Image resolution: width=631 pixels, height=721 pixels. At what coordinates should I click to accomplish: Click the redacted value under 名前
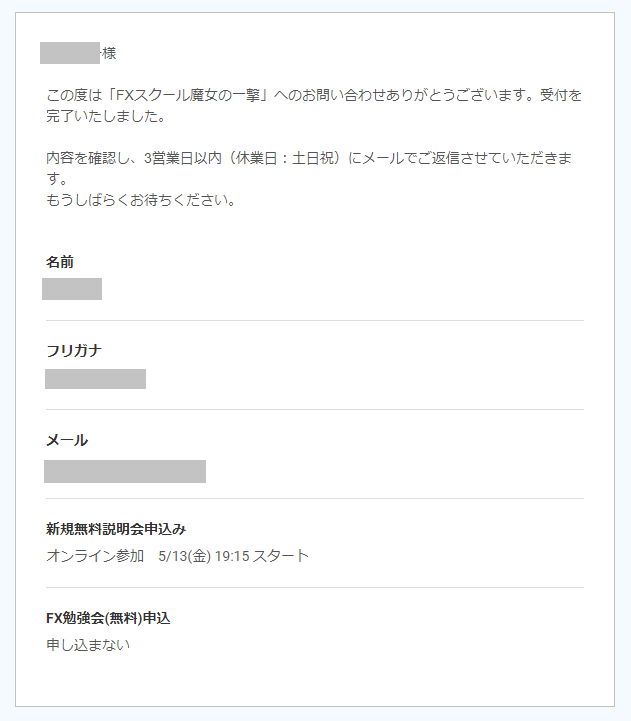pos(72,289)
